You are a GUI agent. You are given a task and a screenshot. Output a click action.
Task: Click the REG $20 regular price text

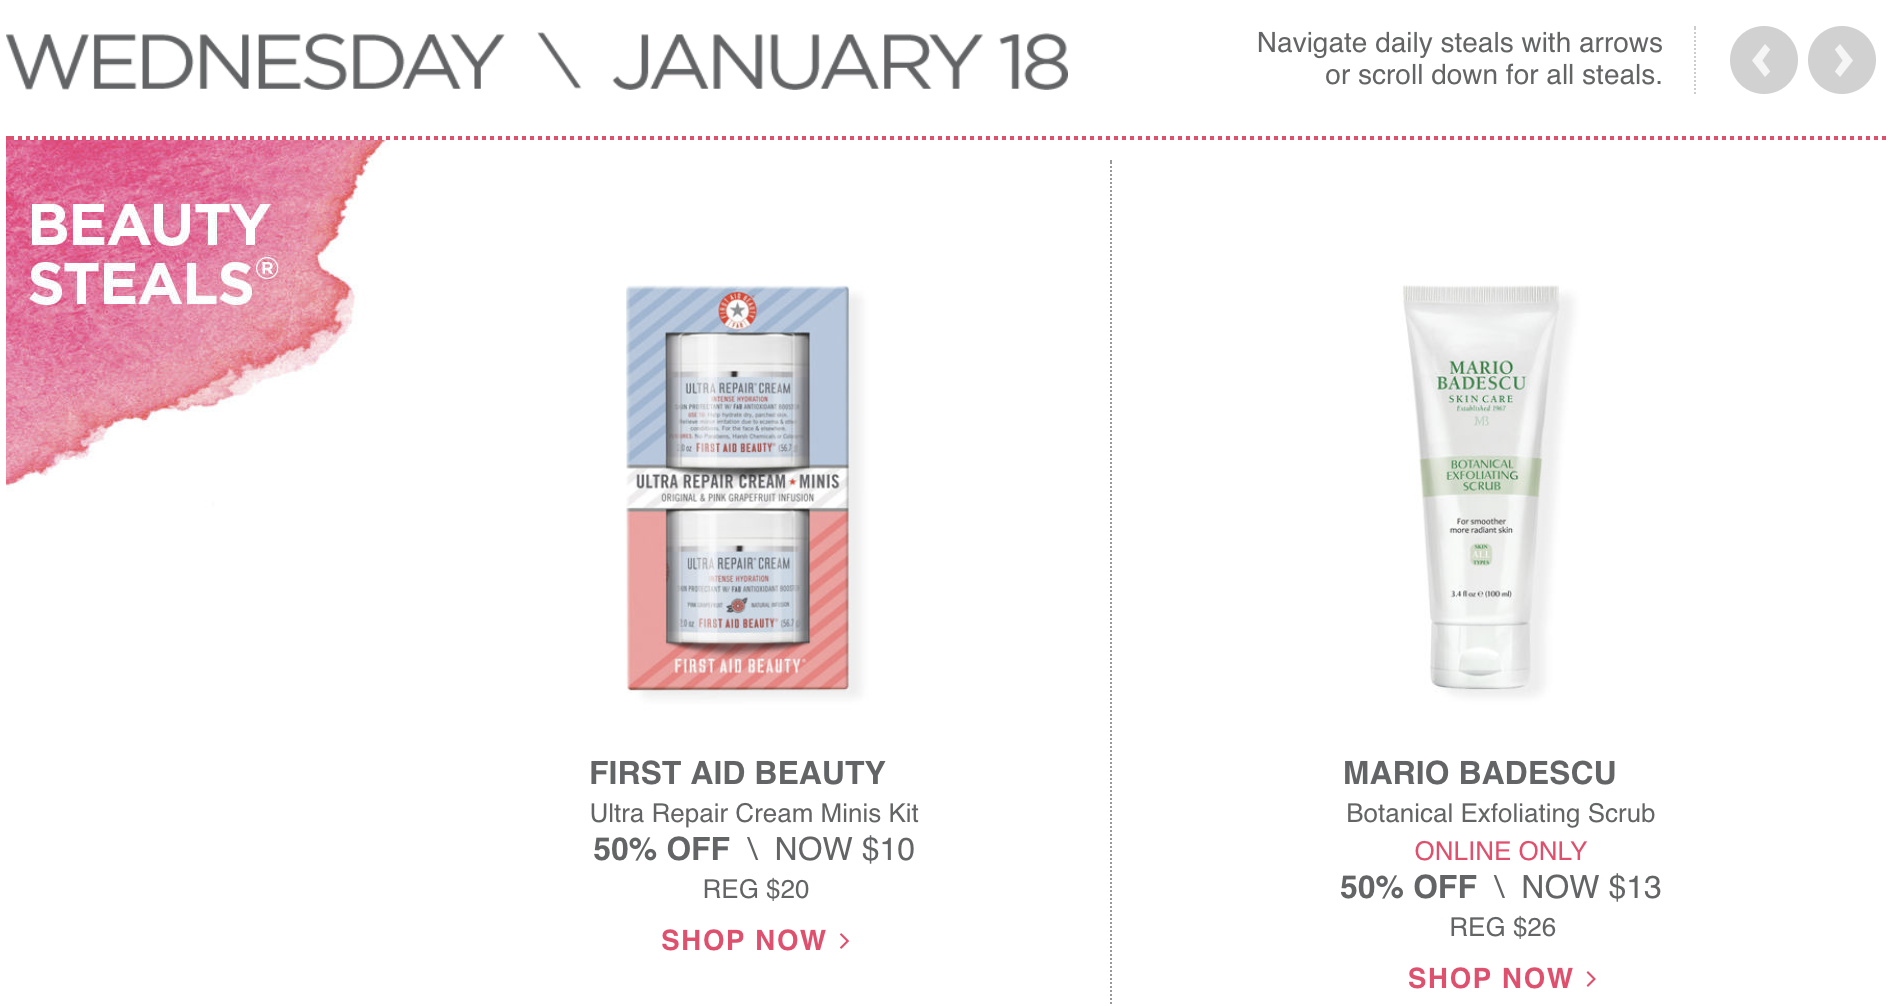pos(755,889)
